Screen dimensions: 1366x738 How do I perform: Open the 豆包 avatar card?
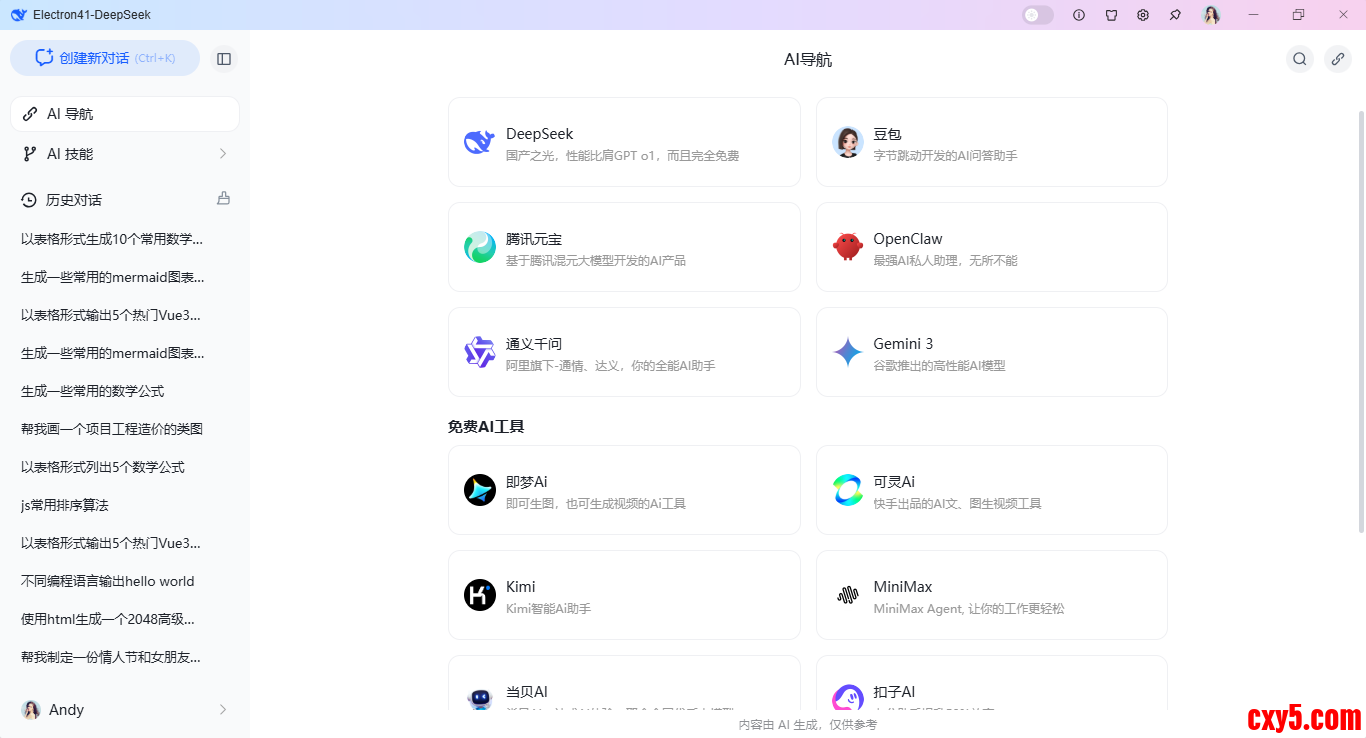(992, 142)
